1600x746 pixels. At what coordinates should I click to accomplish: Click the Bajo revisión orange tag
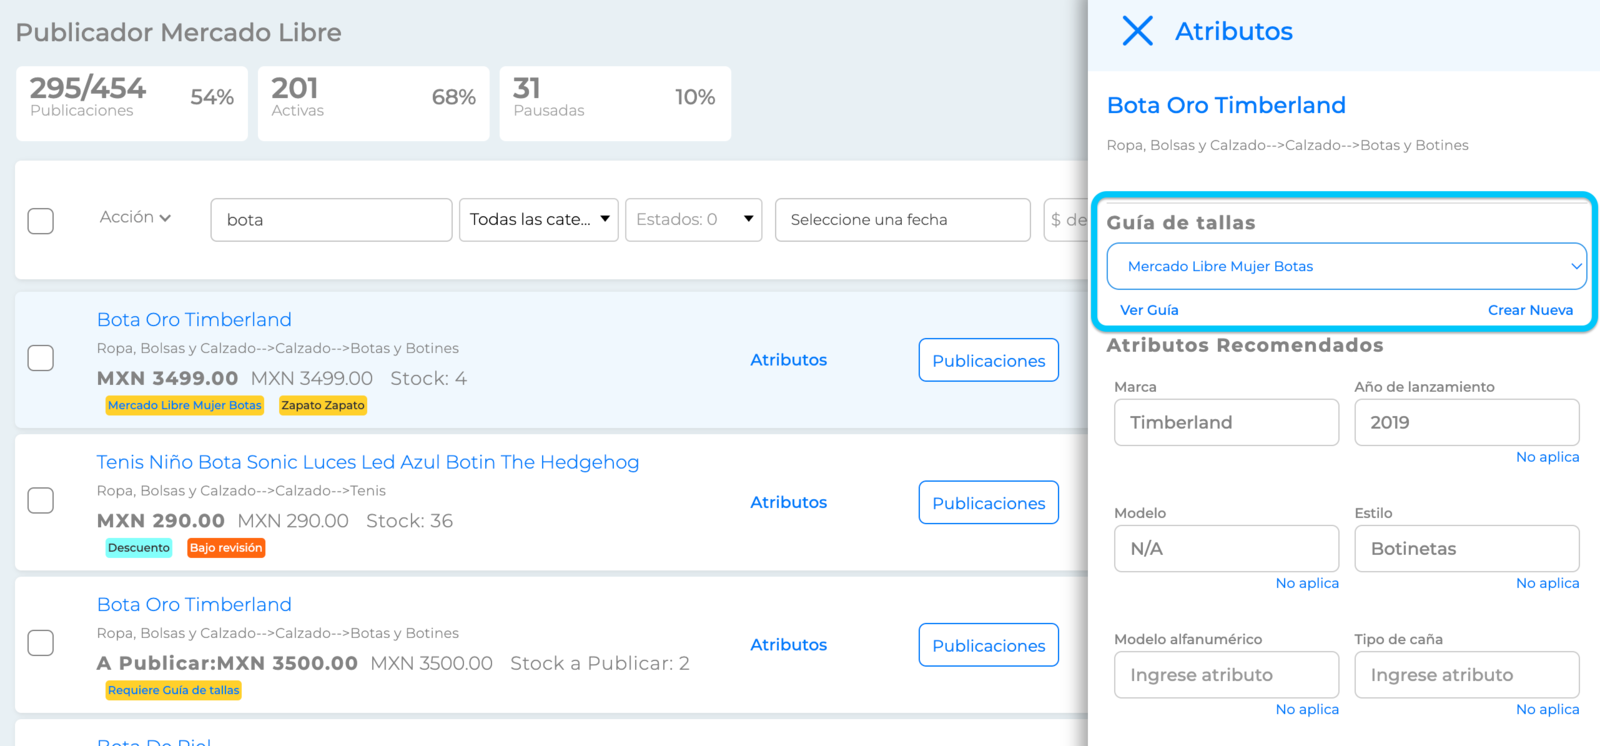coord(226,548)
